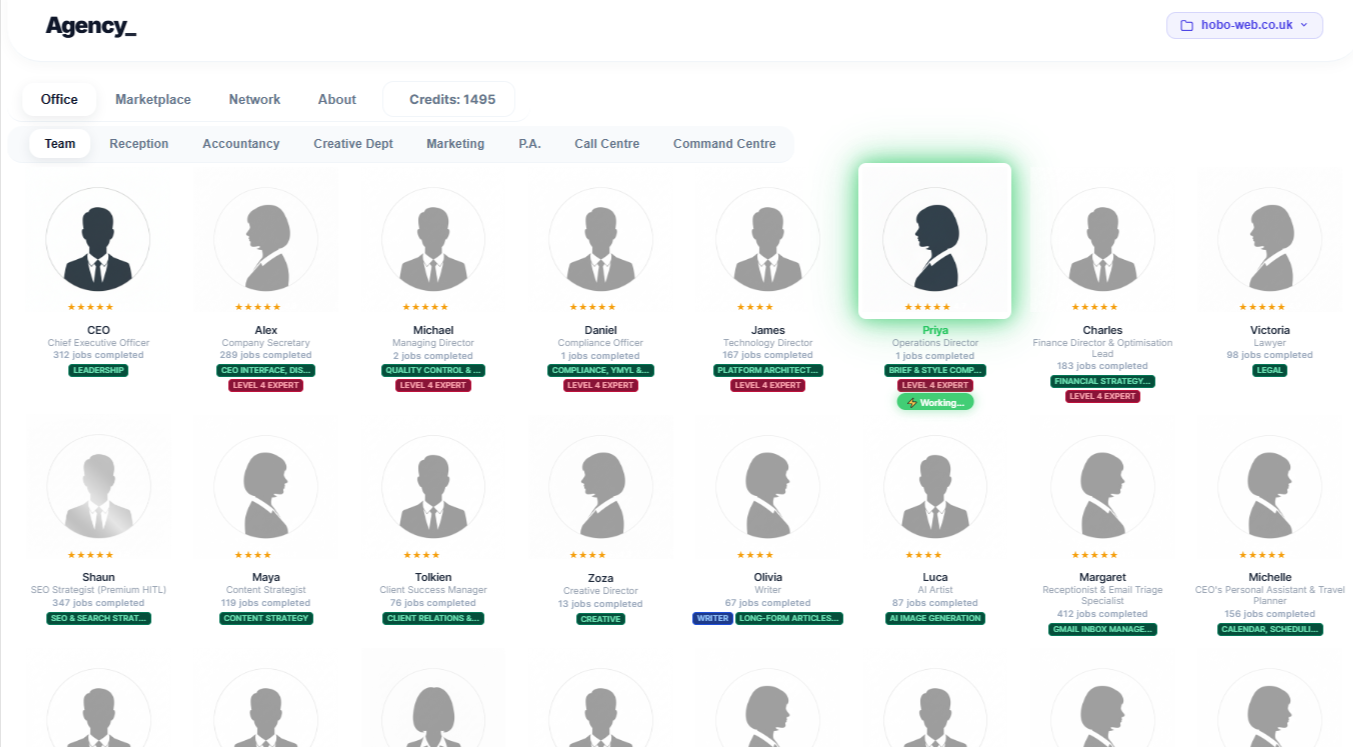Viewport: 1353px width, 747px height.
Task: Click Daniel's COMPLIANCE, YMYL skill badge
Action: pos(600,370)
